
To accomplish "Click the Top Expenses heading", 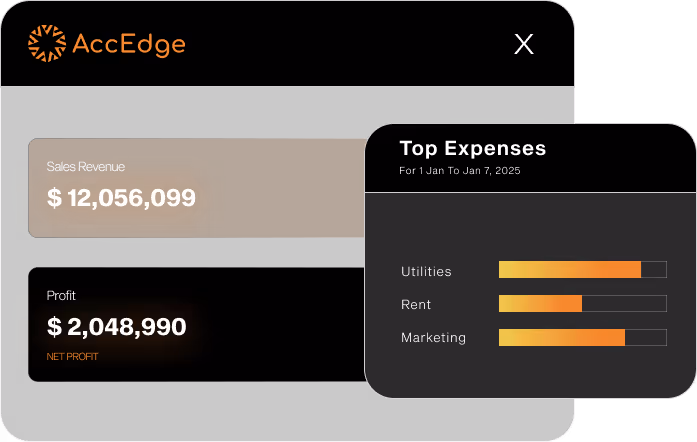I will point(473,149).
